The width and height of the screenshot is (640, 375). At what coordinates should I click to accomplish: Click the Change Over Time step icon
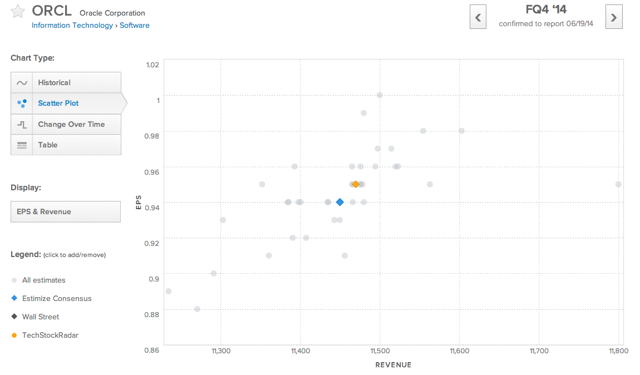[x=22, y=124]
